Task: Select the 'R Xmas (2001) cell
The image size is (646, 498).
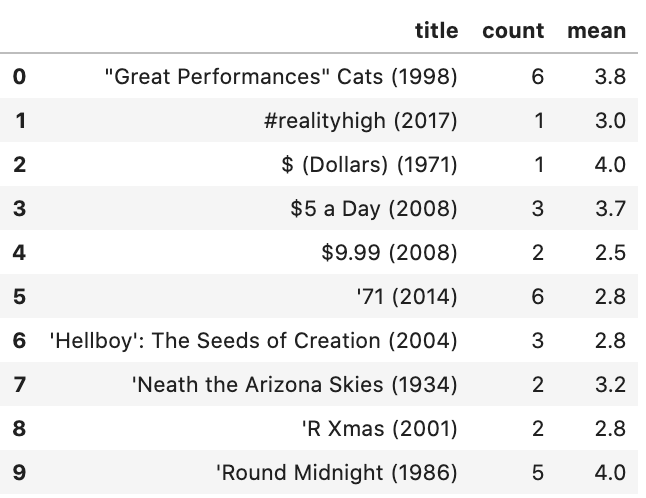Action: [x=379, y=429]
